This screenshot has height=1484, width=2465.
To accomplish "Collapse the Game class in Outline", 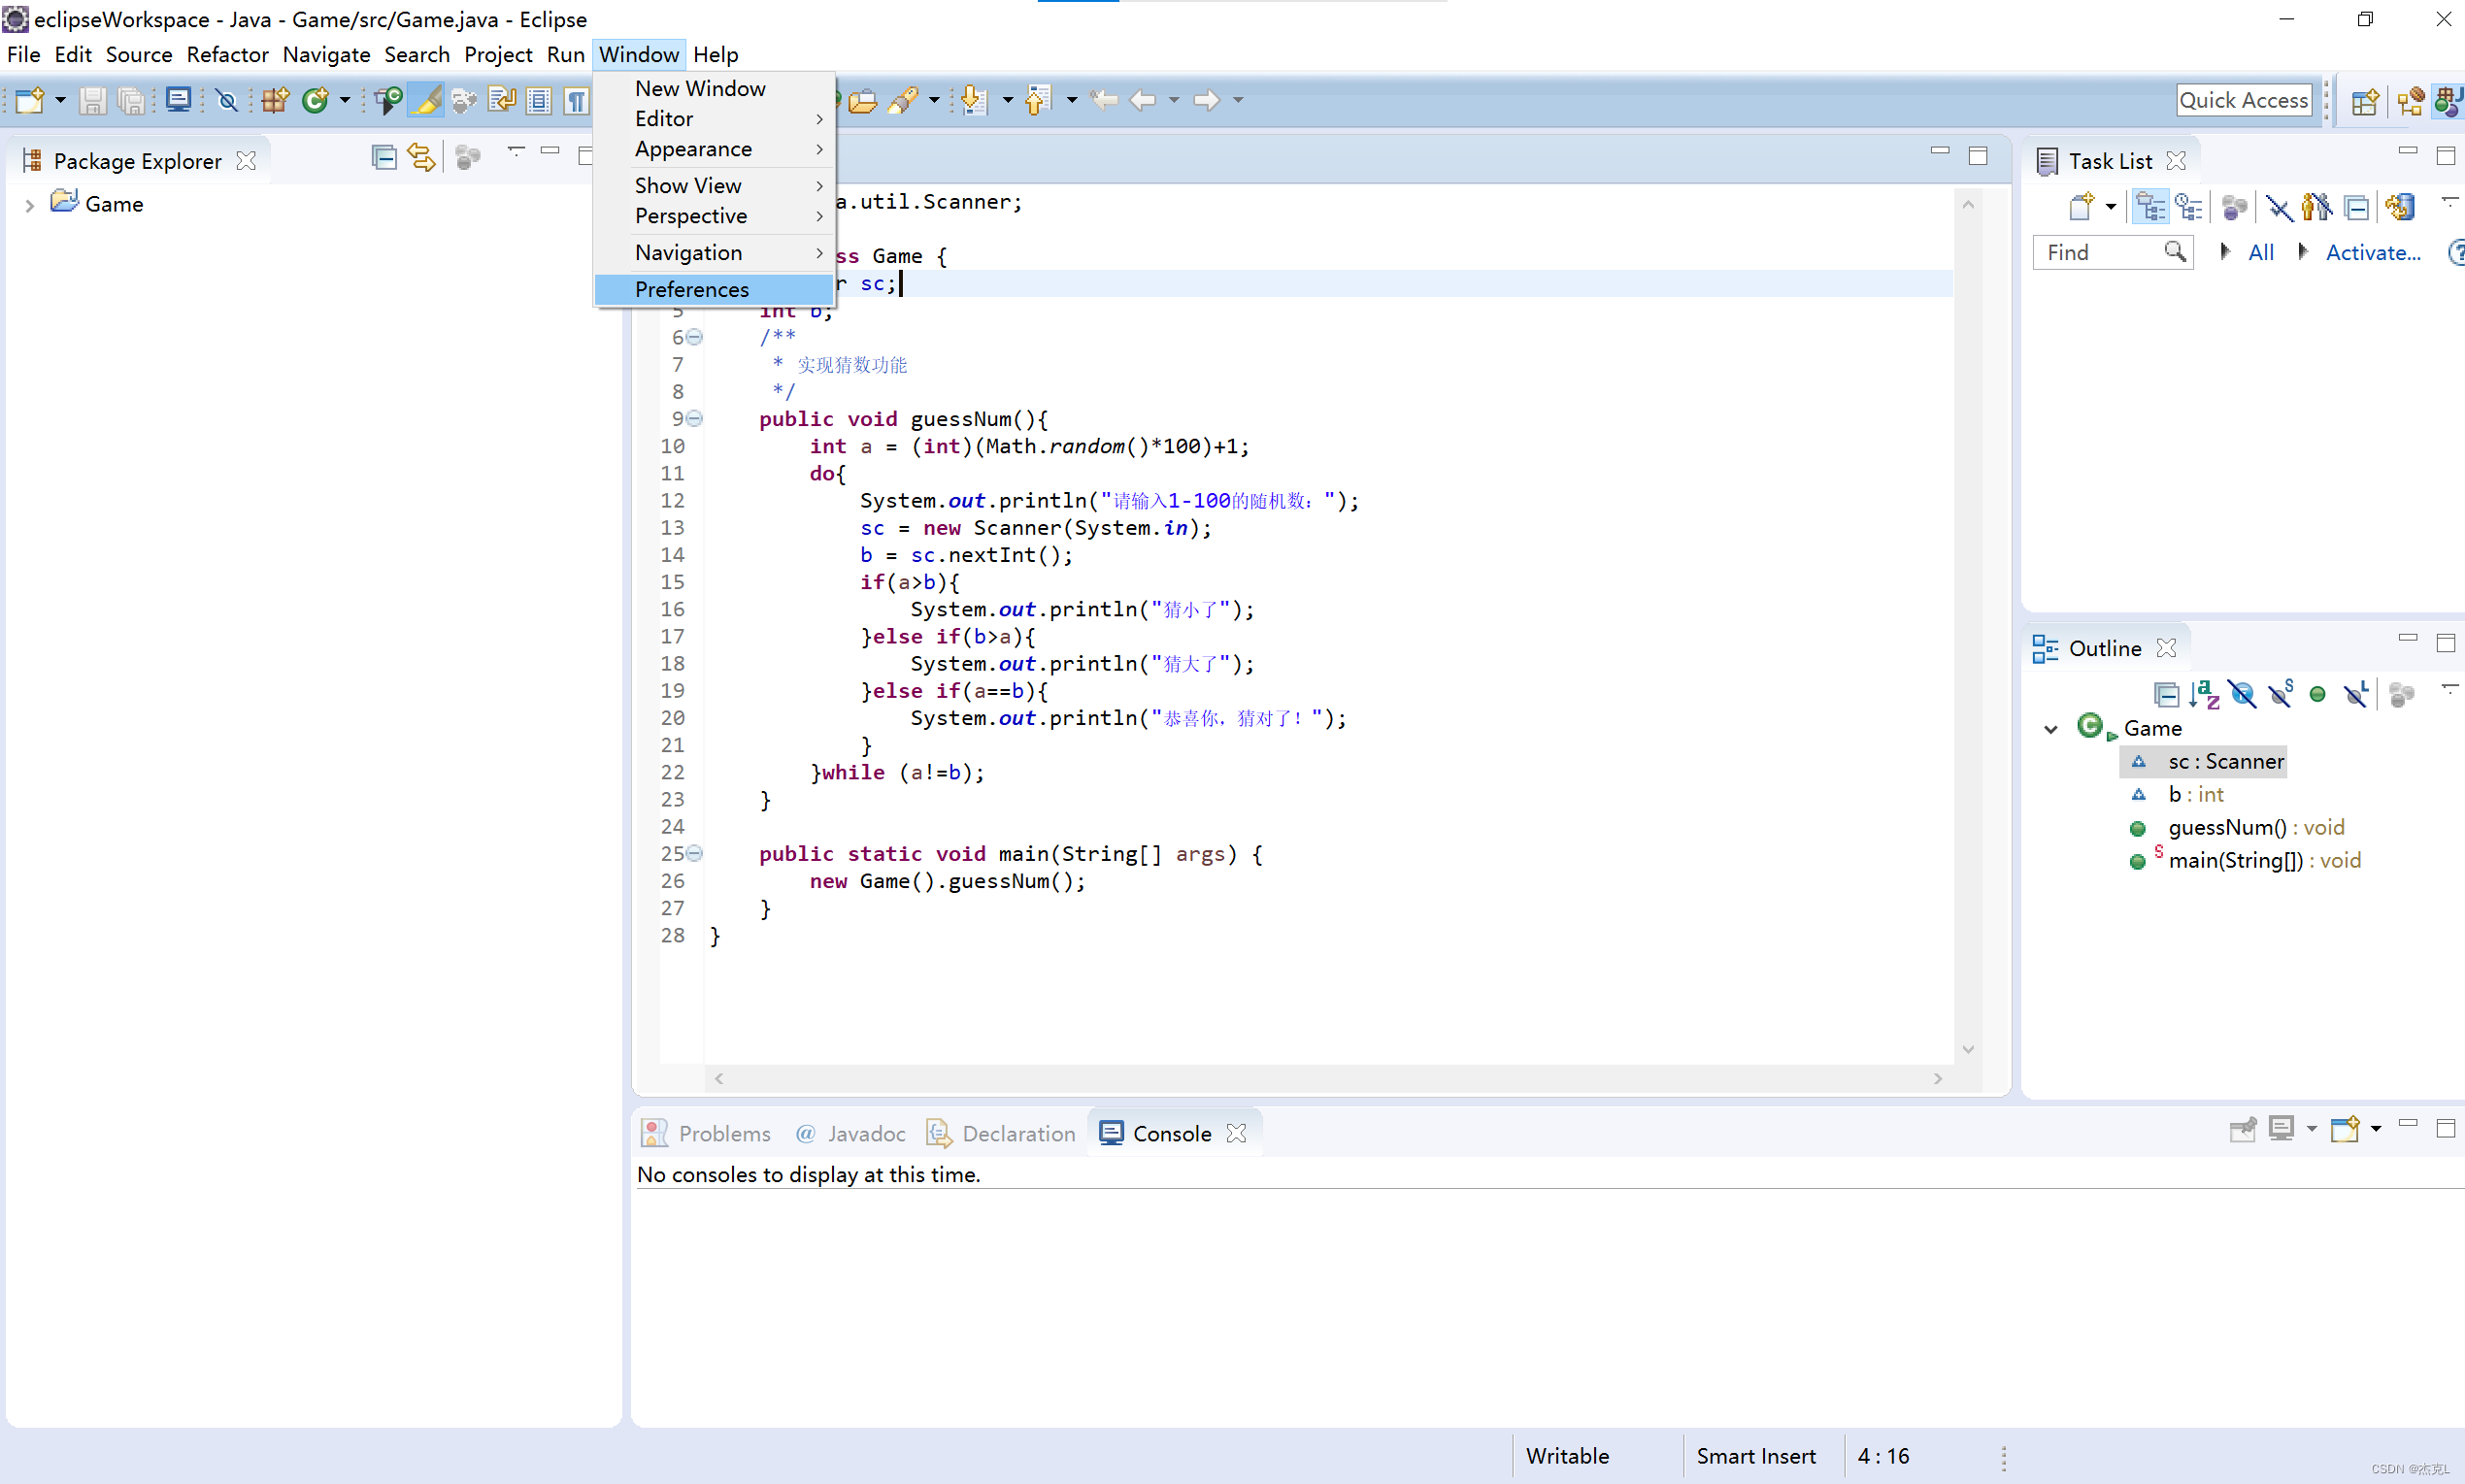I will click(x=2050, y=729).
